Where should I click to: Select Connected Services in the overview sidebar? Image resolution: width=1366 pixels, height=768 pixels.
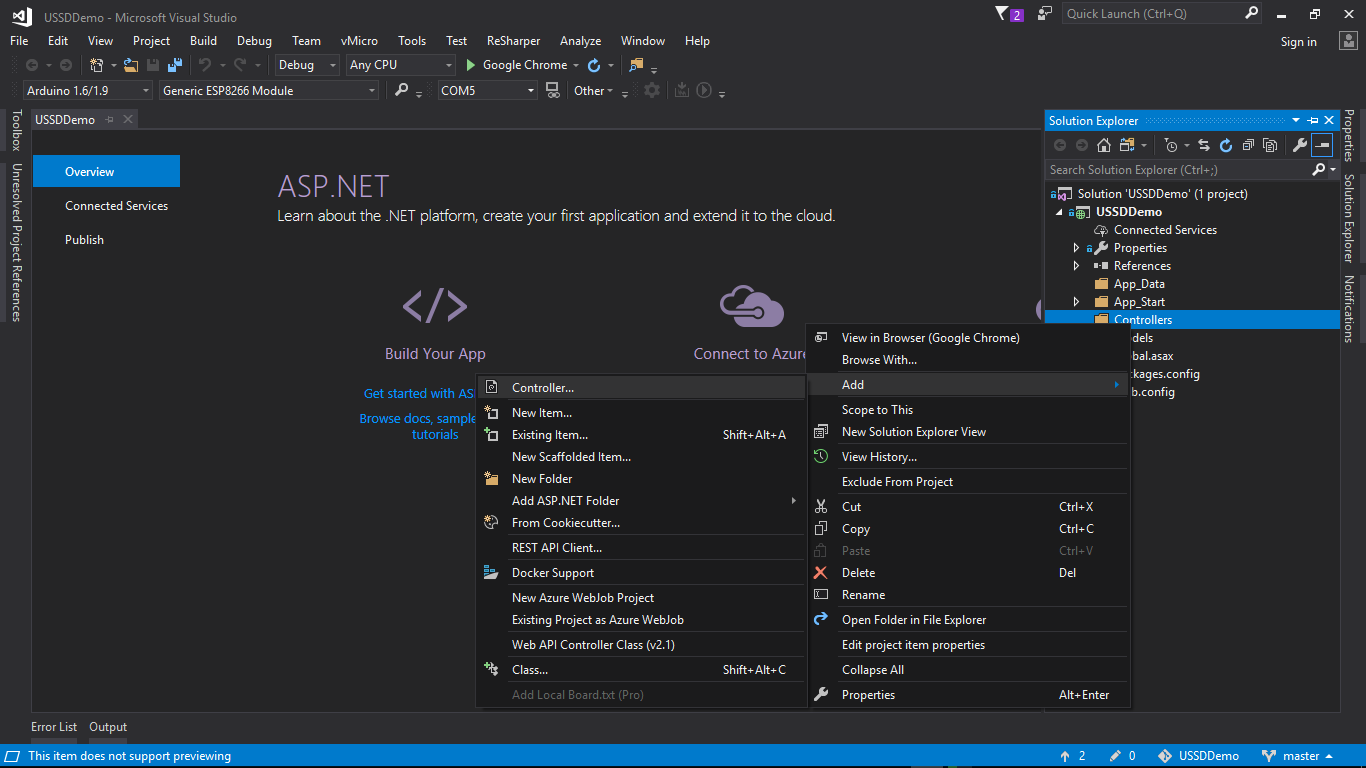[116, 206]
